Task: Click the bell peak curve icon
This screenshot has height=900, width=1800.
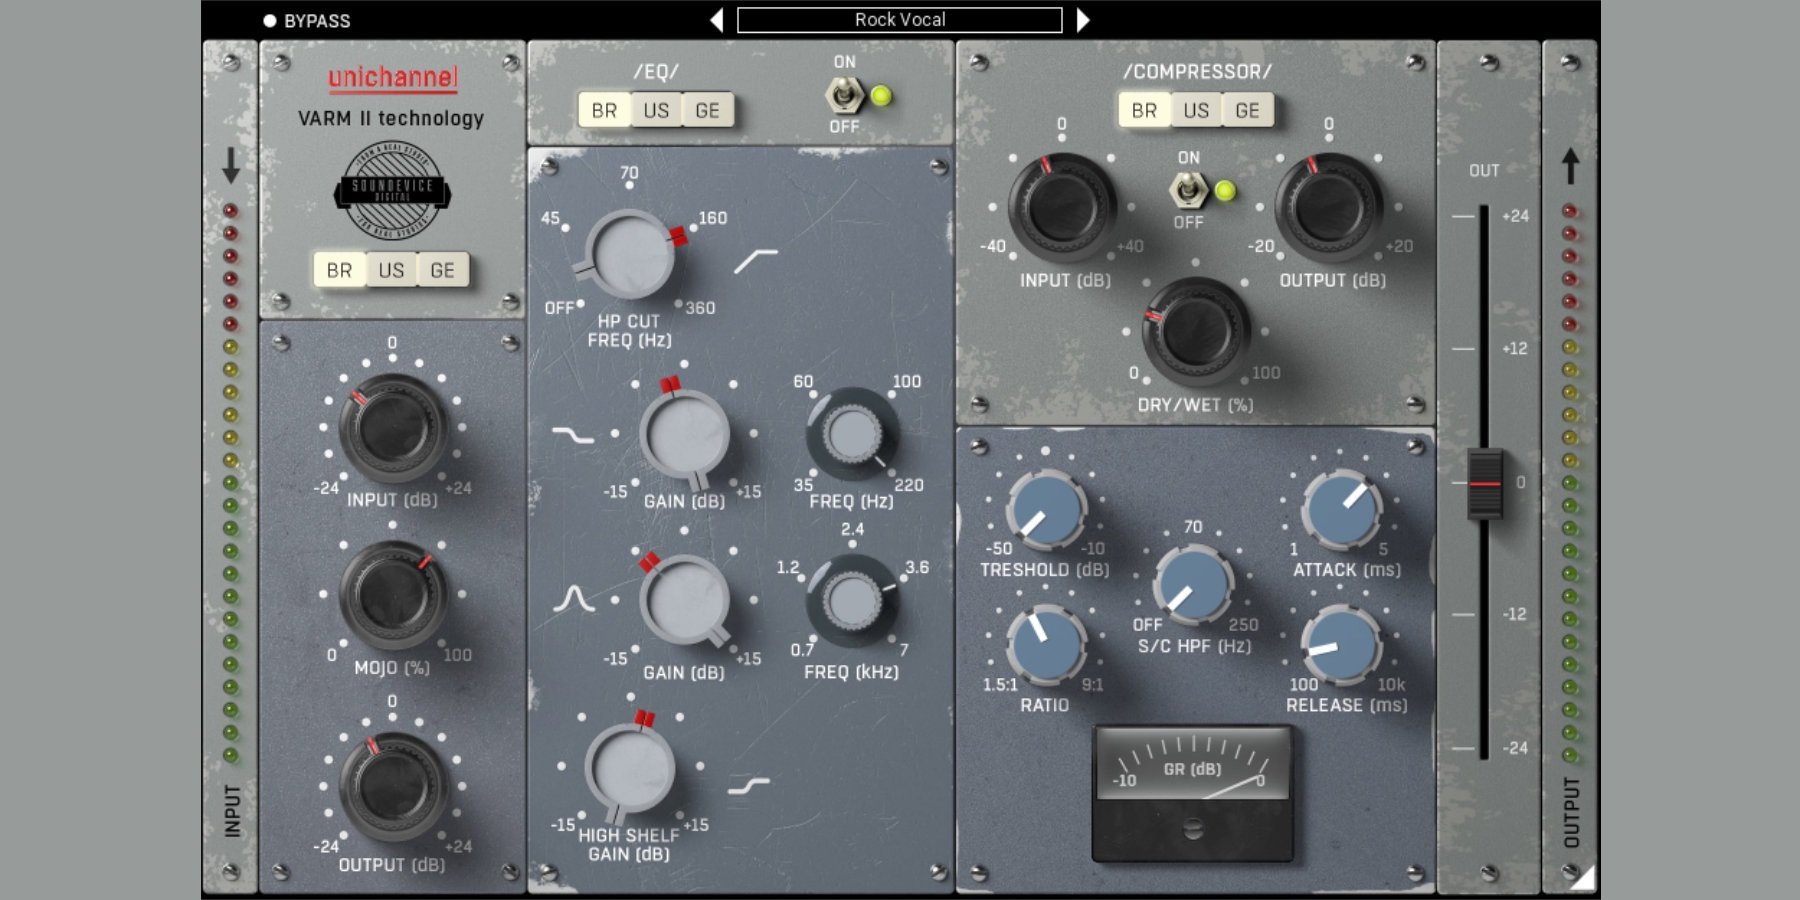Action: click(x=574, y=599)
